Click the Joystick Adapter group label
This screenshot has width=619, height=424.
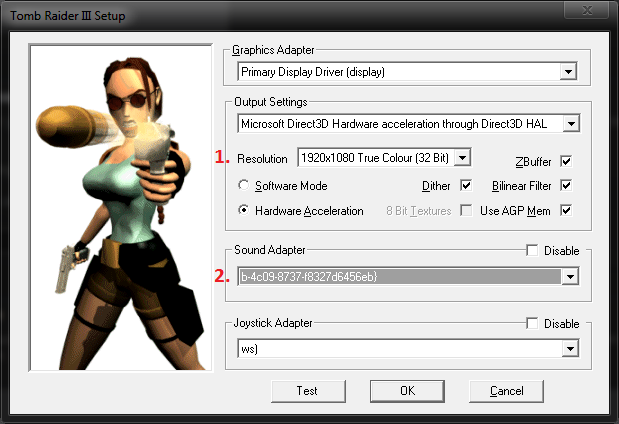pyautogui.click(x=273, y=323)
